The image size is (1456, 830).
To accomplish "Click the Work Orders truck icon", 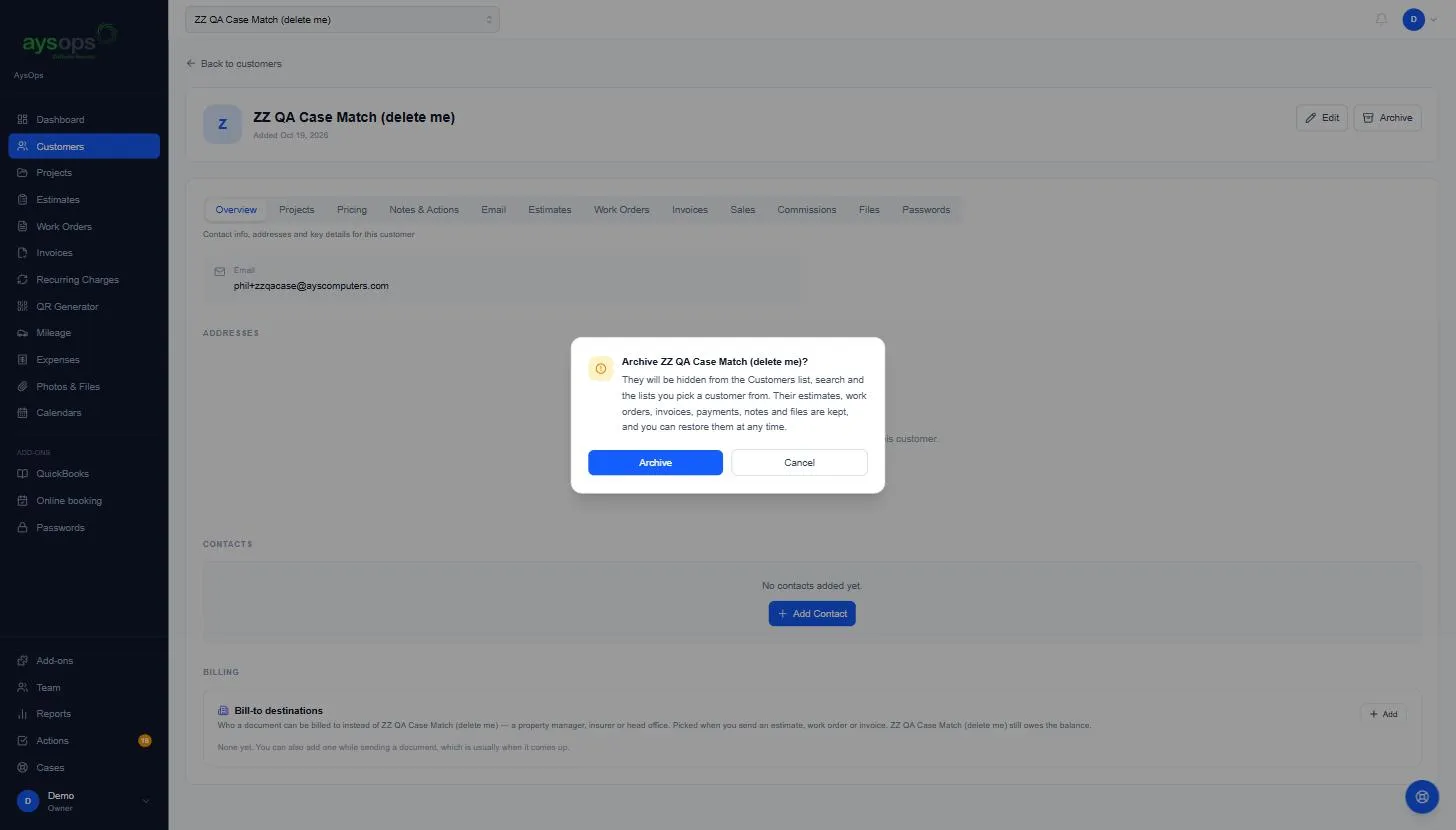I will tap(23, 227).
